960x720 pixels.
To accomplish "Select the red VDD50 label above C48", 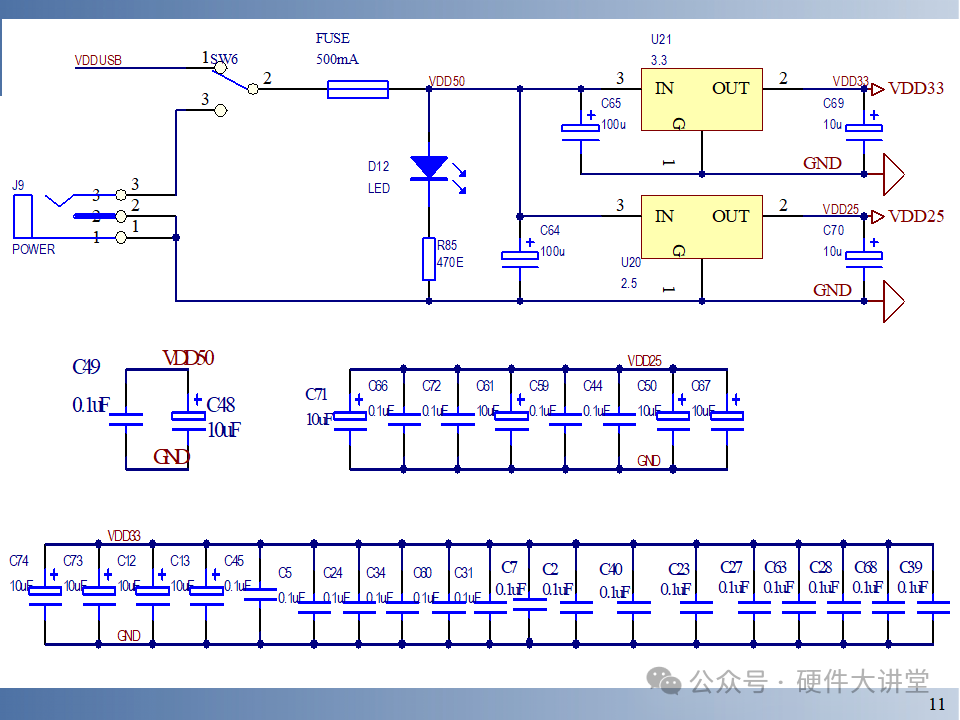I will (188, 358).
